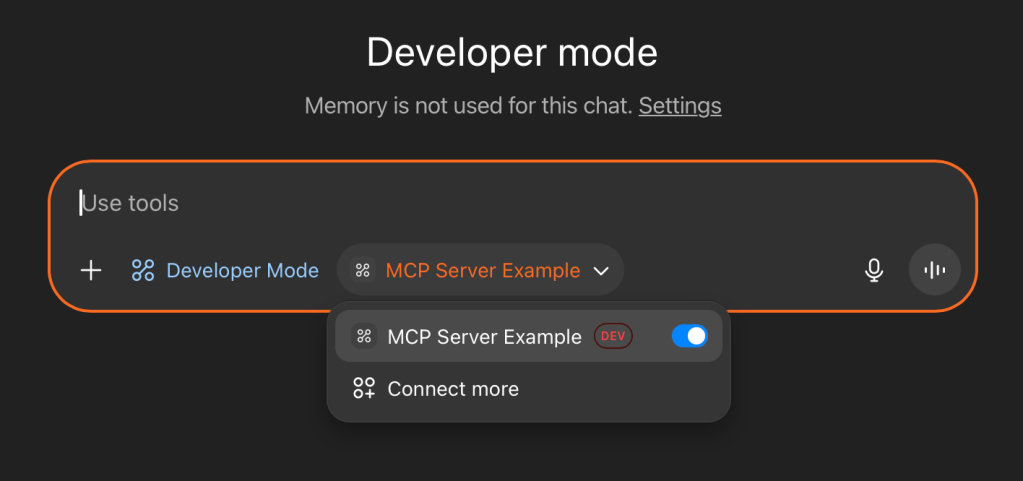Focus the Use tools message field
Screen dimensions: 1023x481
tap(400, 203)
